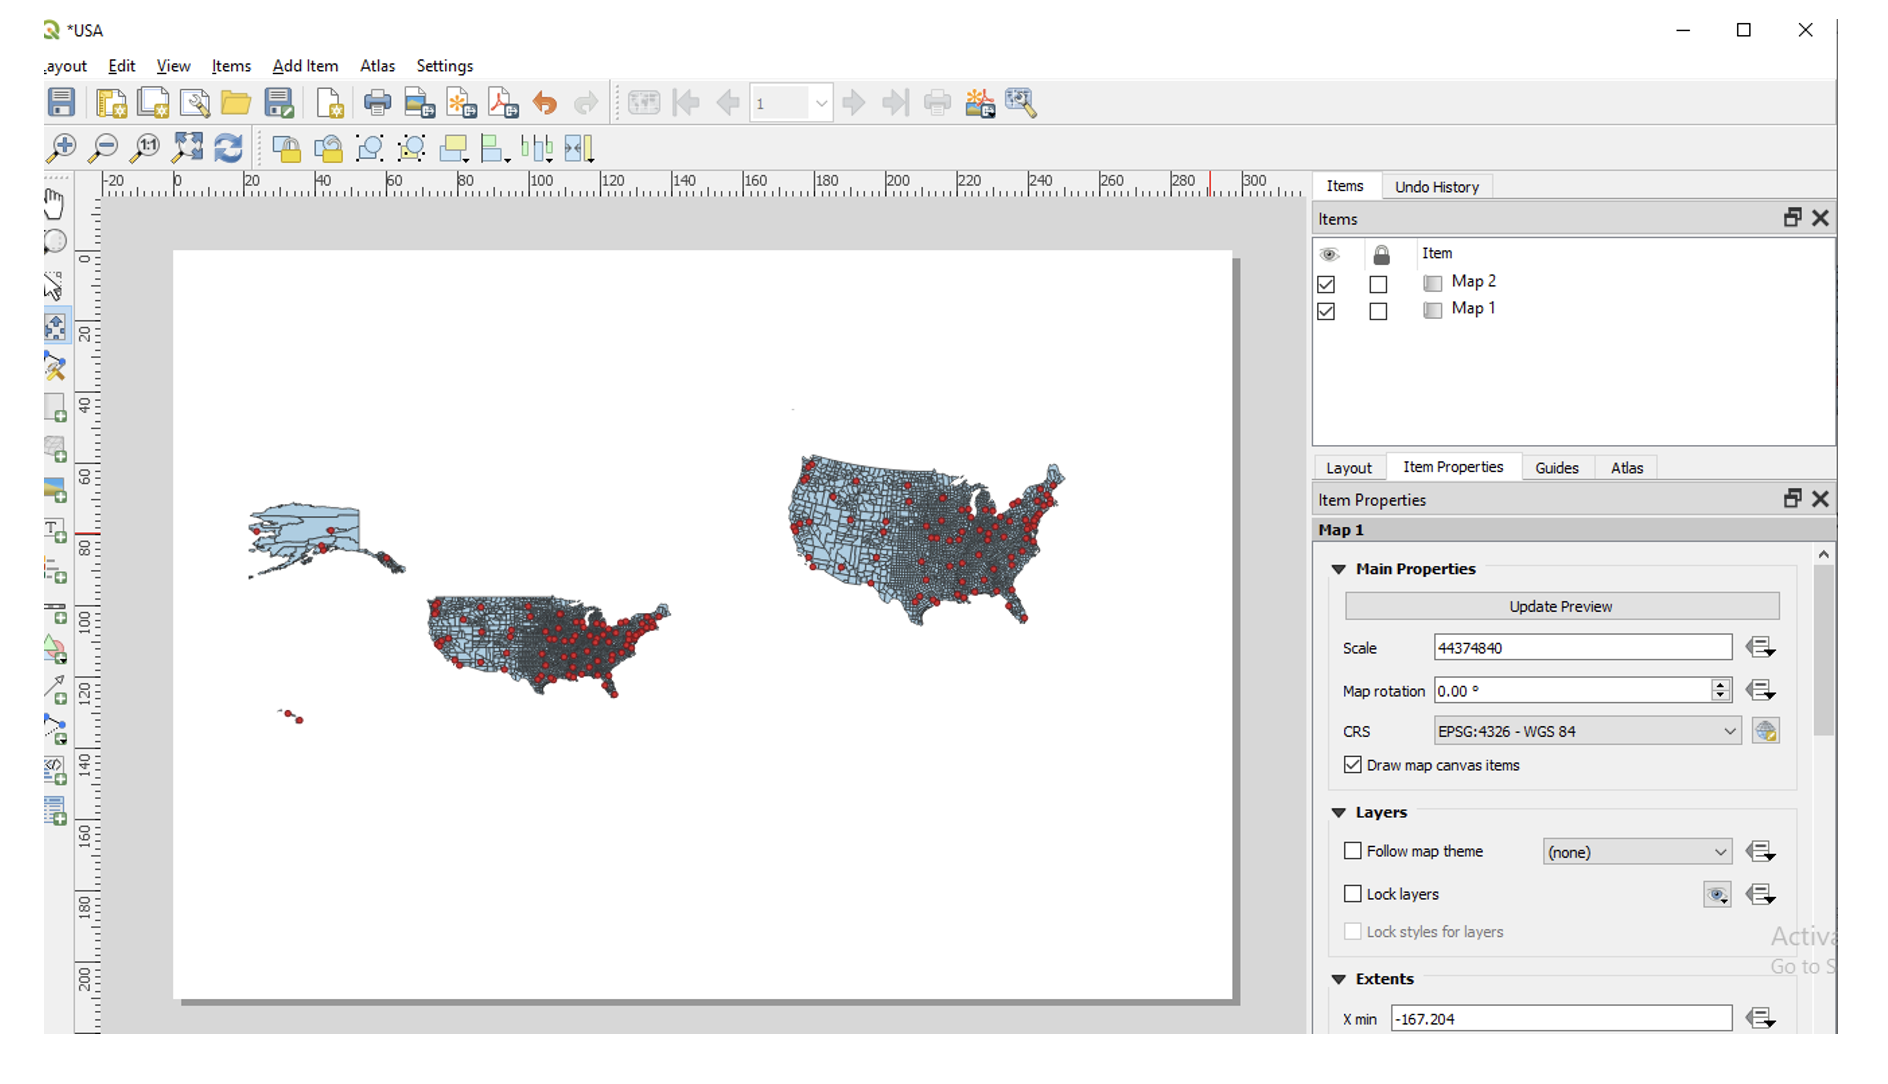Click the Unlock All Items icon
This screenshot has height=1084, width=1888.
pos(328,148)
